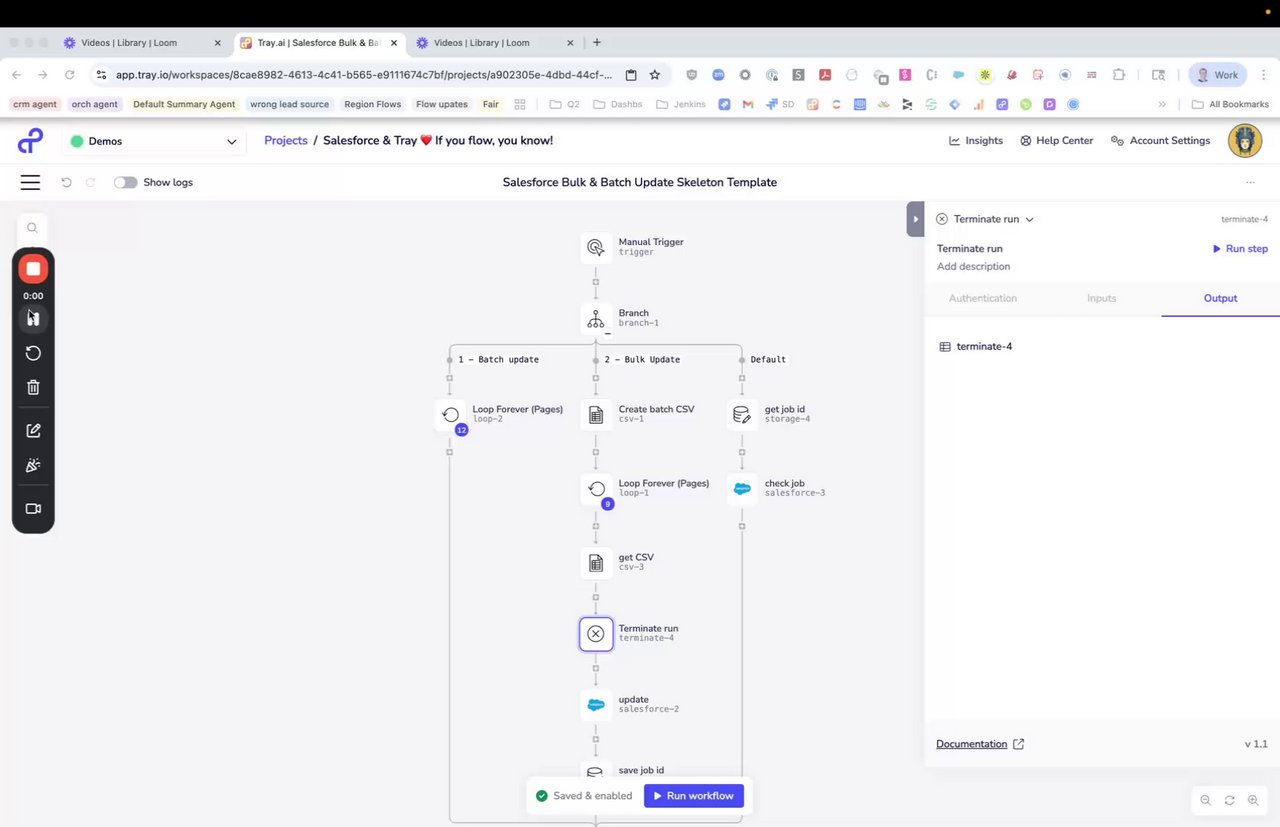Viewport: 1280px width, 827px height.
Task: Select the Manual Trigger step icon
Action: click(x=596, y=247)
